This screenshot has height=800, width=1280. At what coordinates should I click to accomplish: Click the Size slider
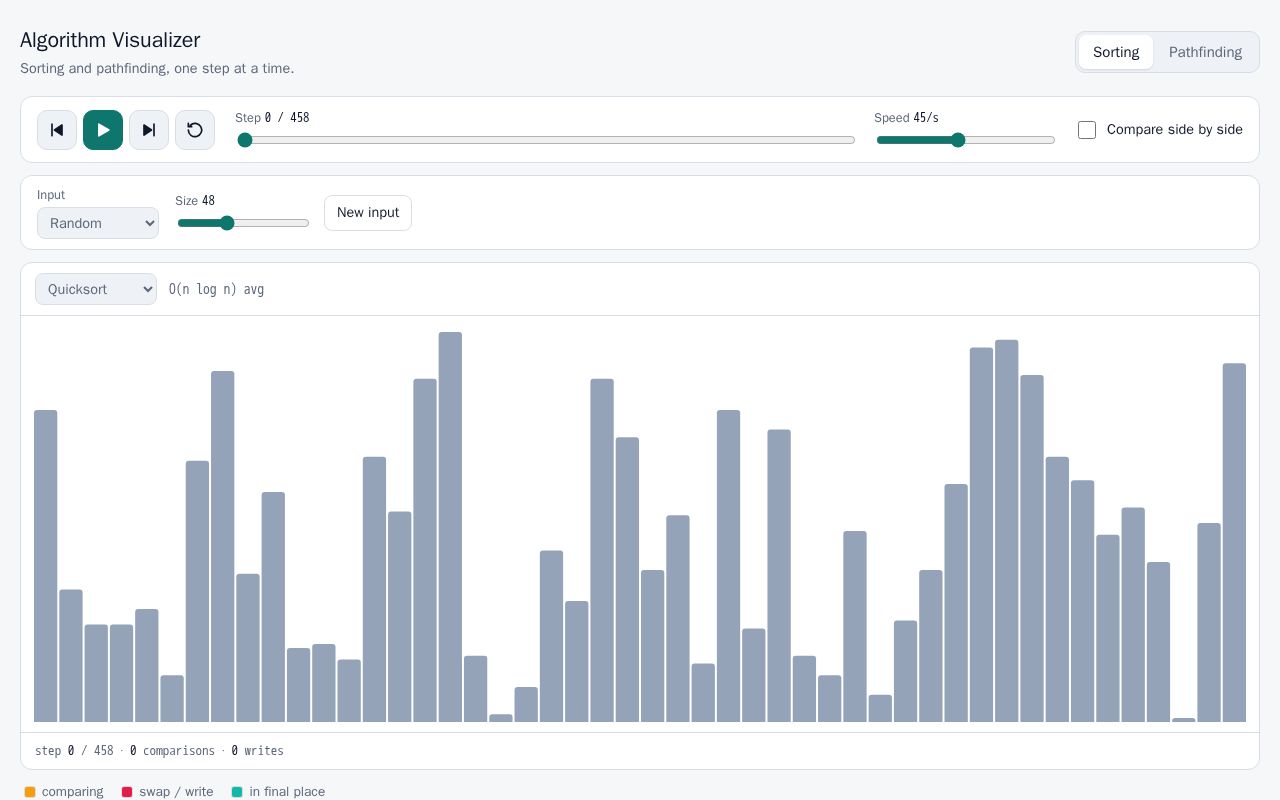(243, 223)
